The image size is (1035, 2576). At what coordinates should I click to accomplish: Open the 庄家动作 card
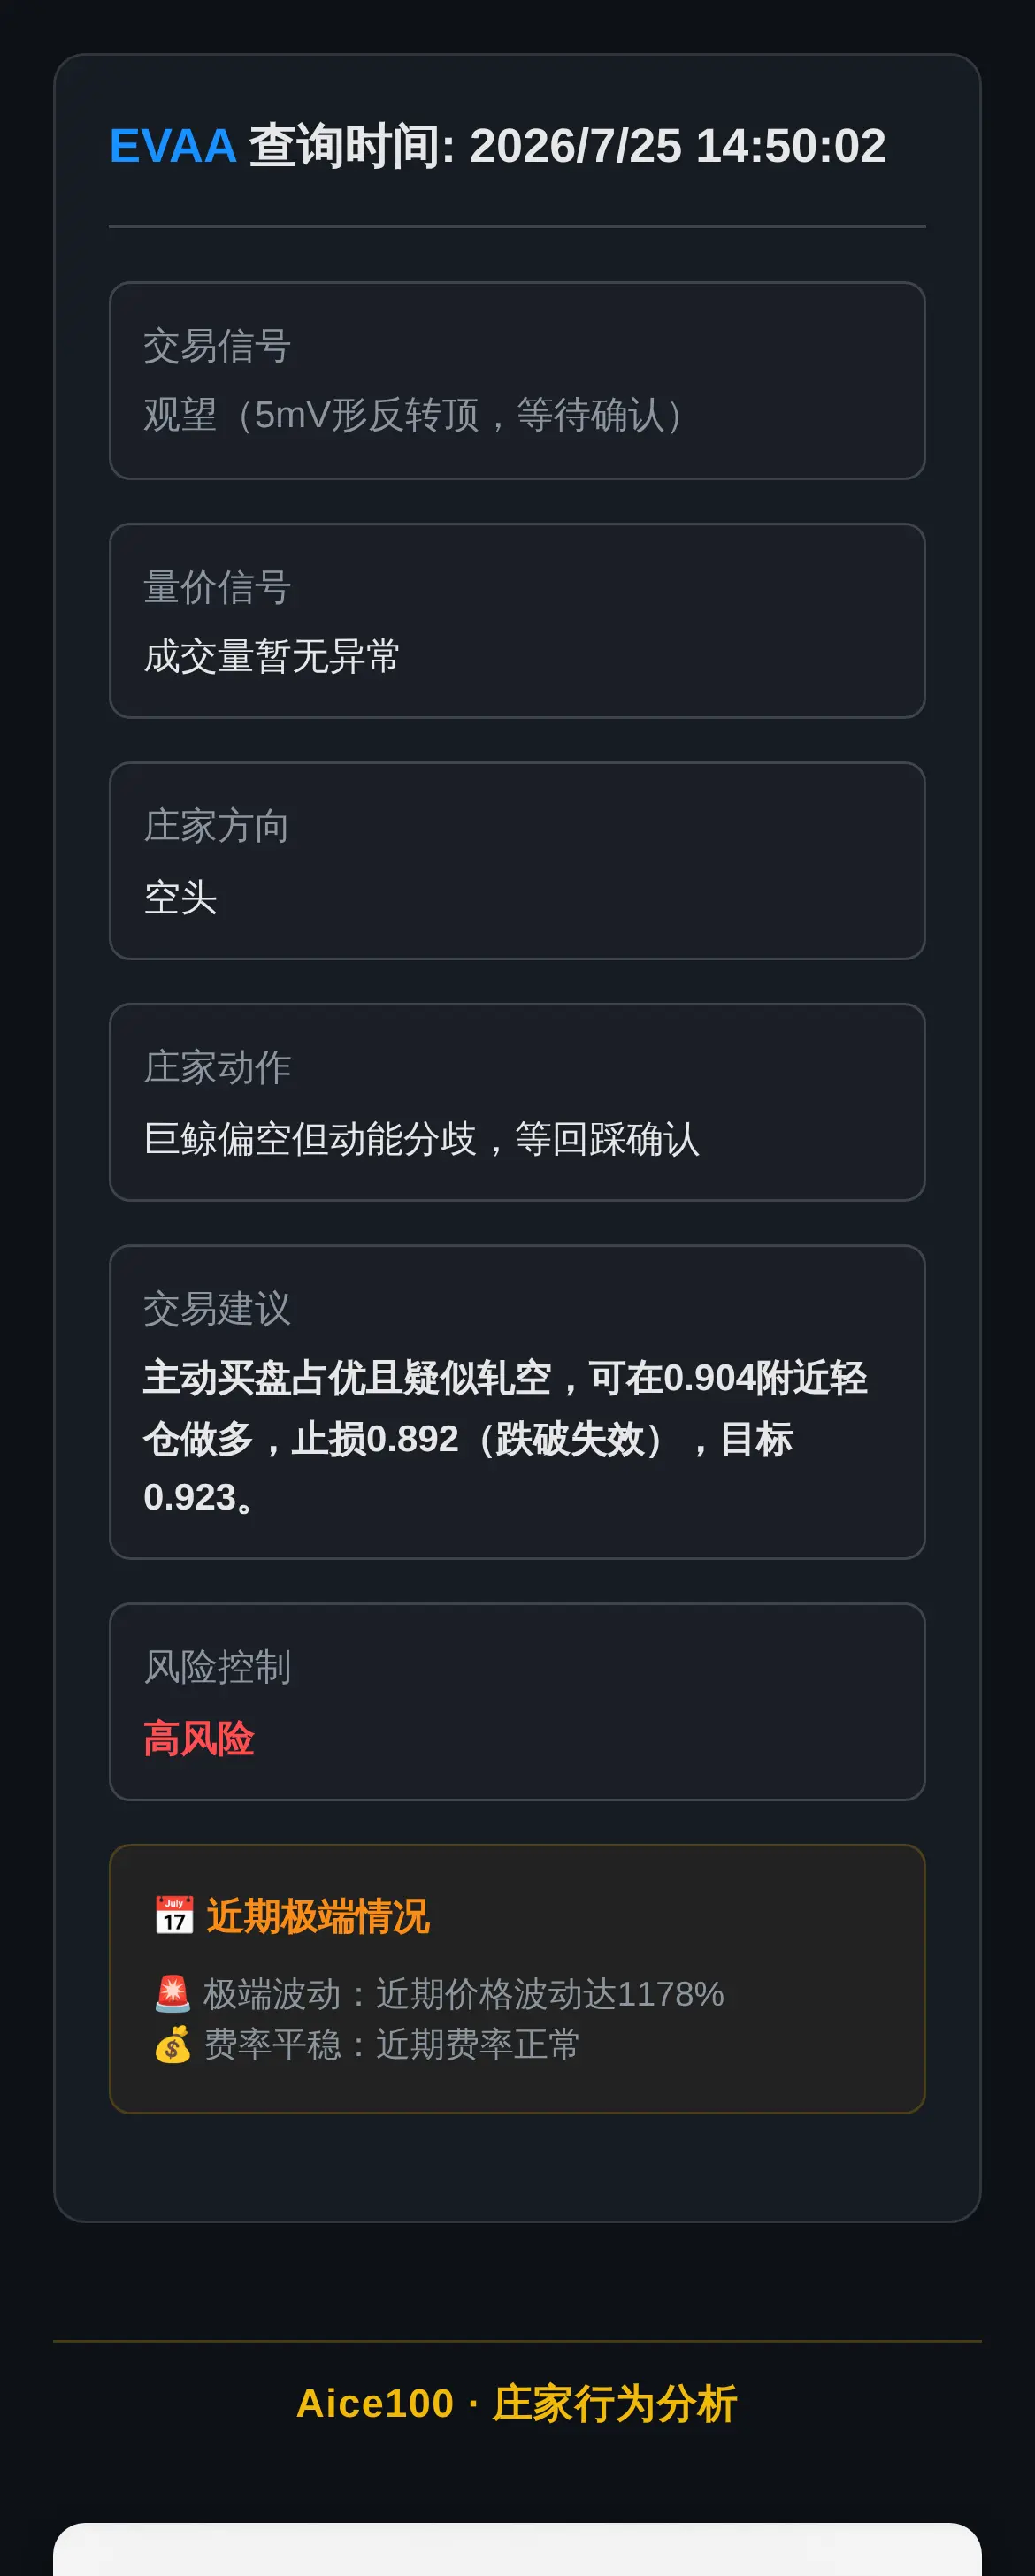[x=517, y=1102]
